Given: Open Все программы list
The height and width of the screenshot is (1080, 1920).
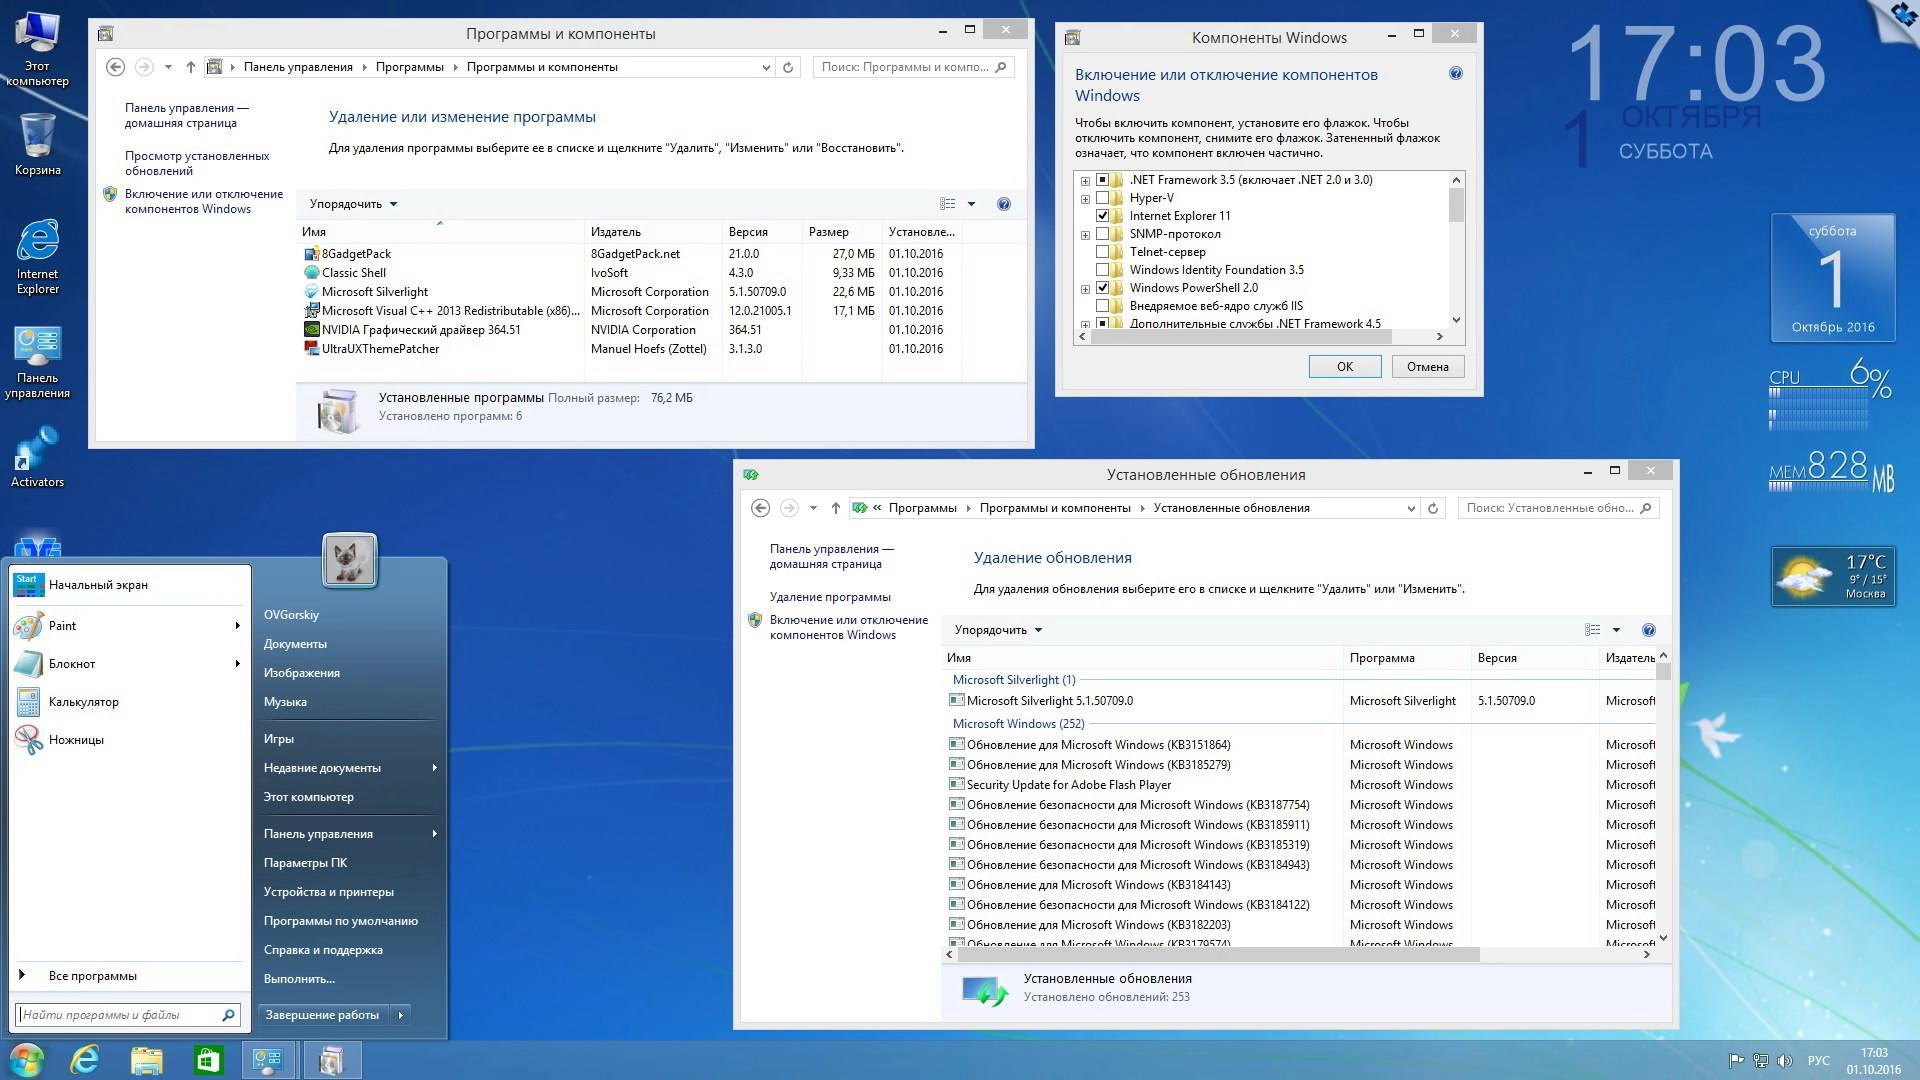Looking at the screenshot, I should click(92, 976).
